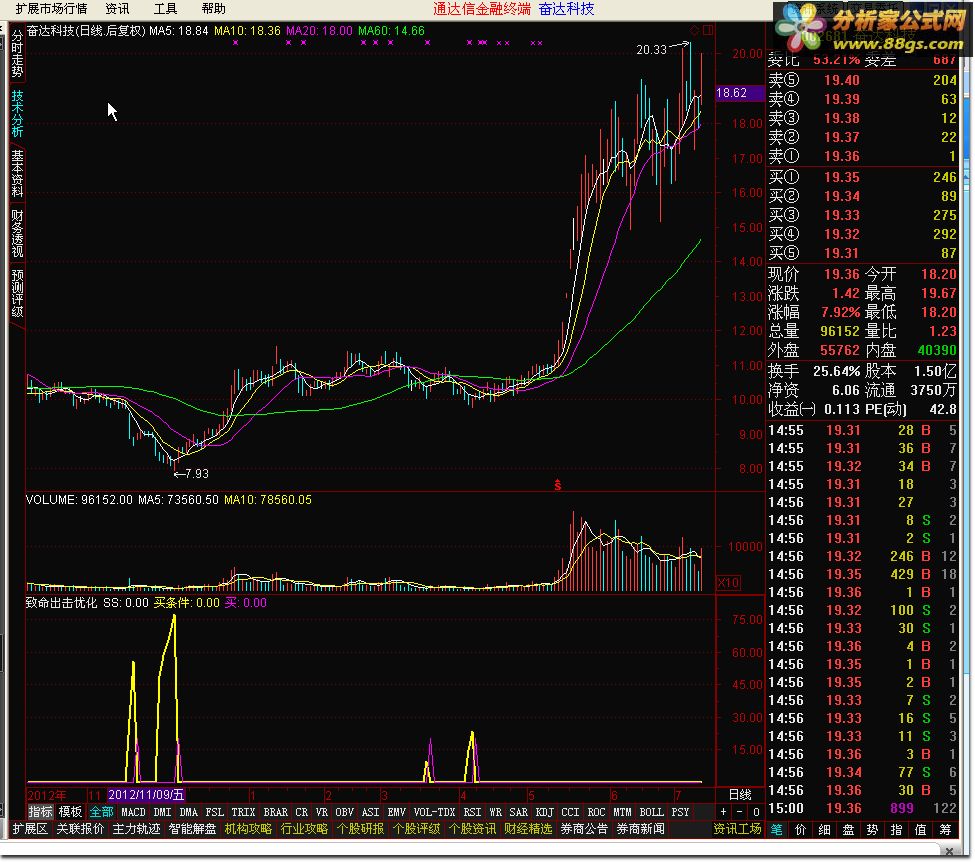Apply the TRIX indicator
The width and height of the screenshot is (975, 862).
(243, 812)
